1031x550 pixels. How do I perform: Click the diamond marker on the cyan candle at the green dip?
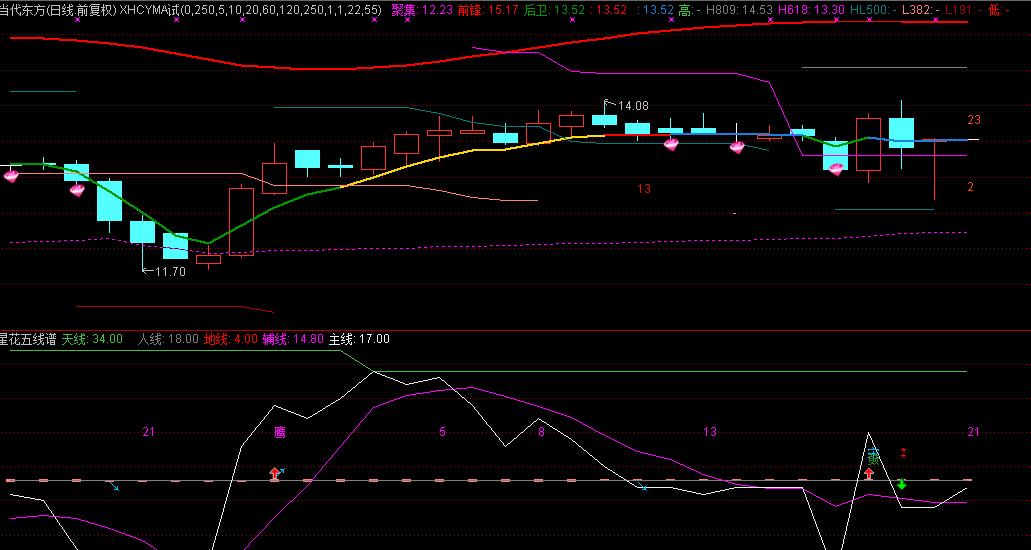(836, 169)
